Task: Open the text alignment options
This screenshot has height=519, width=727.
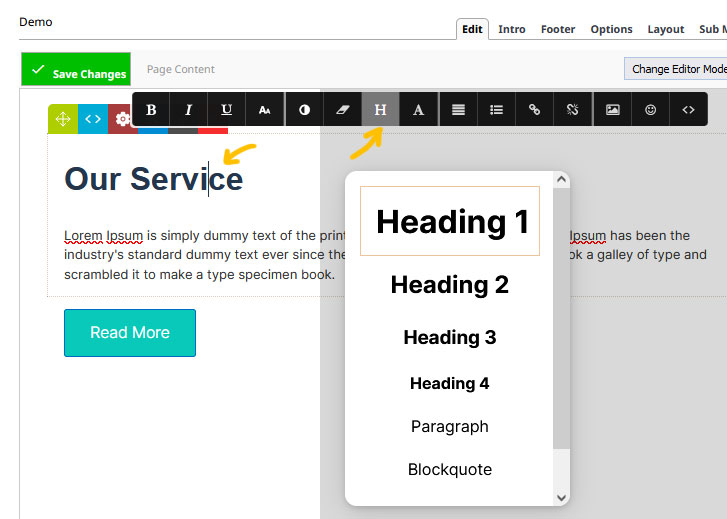Action: [x=458, y=110]
